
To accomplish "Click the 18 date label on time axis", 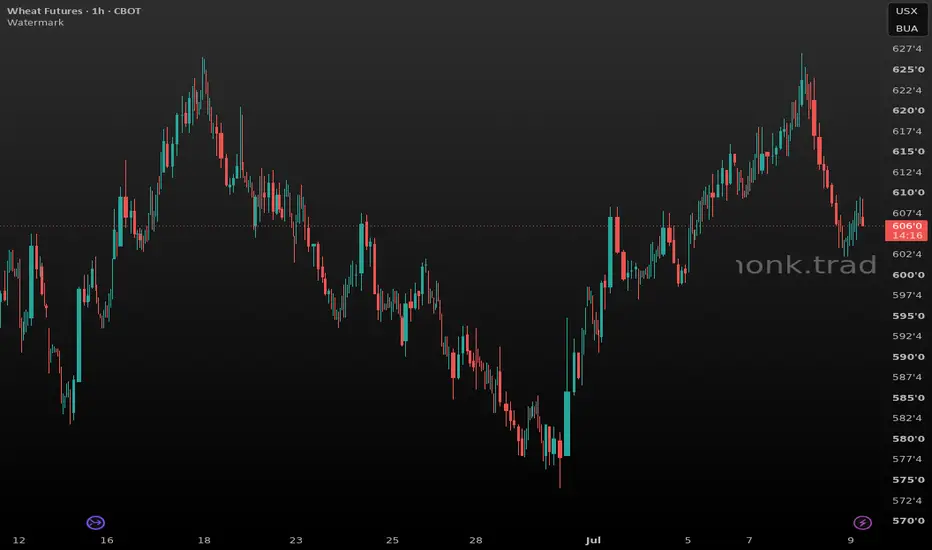I will (x=204, y=540).
